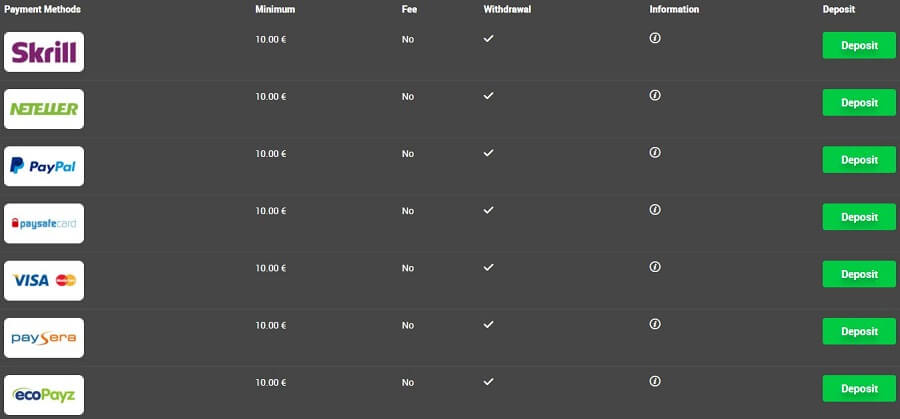Select the paysafecard logo

44,223
